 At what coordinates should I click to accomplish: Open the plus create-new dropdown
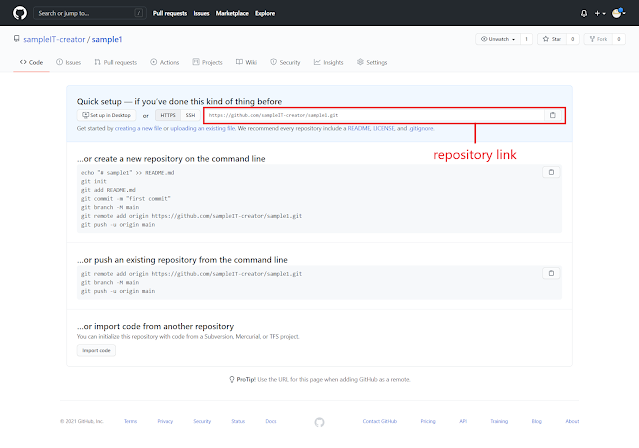pyautogui.click(x=599, y=13)
